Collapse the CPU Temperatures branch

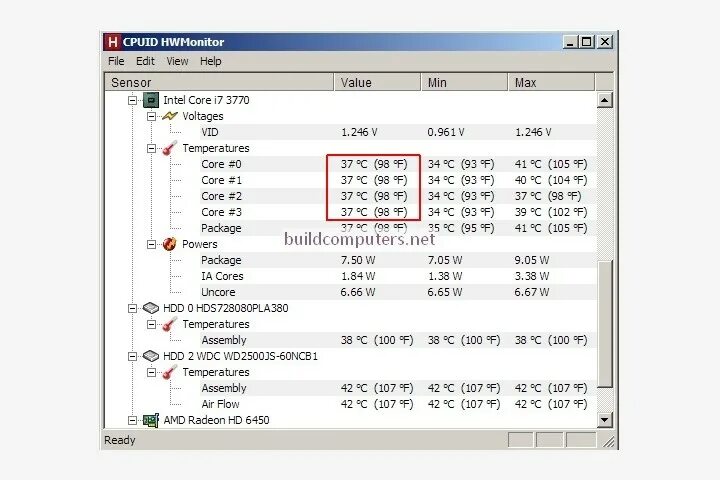(151, 148)
